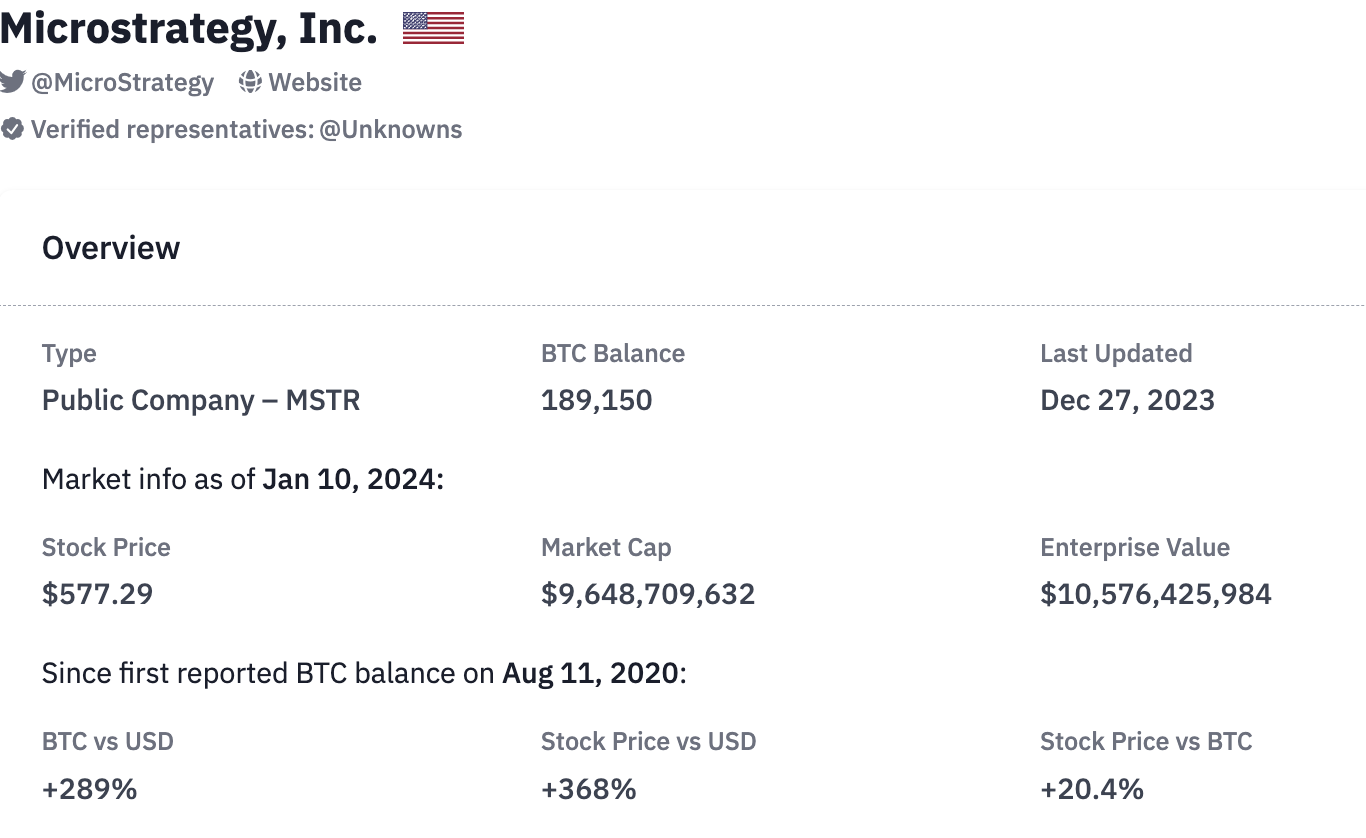Click the Microstrategy, Inc. page title

189,29
